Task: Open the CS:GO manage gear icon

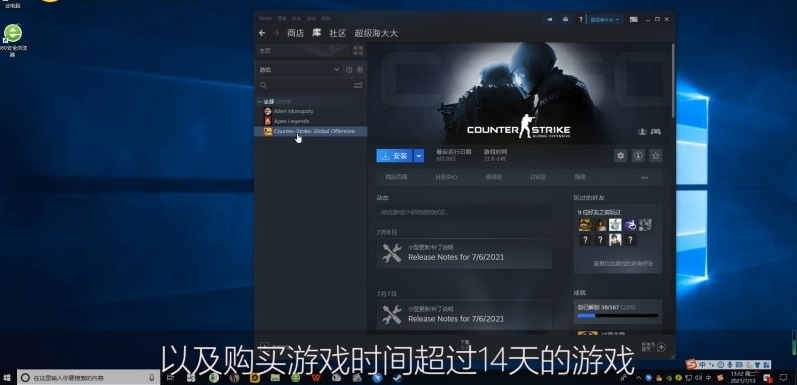Action: 621,156
